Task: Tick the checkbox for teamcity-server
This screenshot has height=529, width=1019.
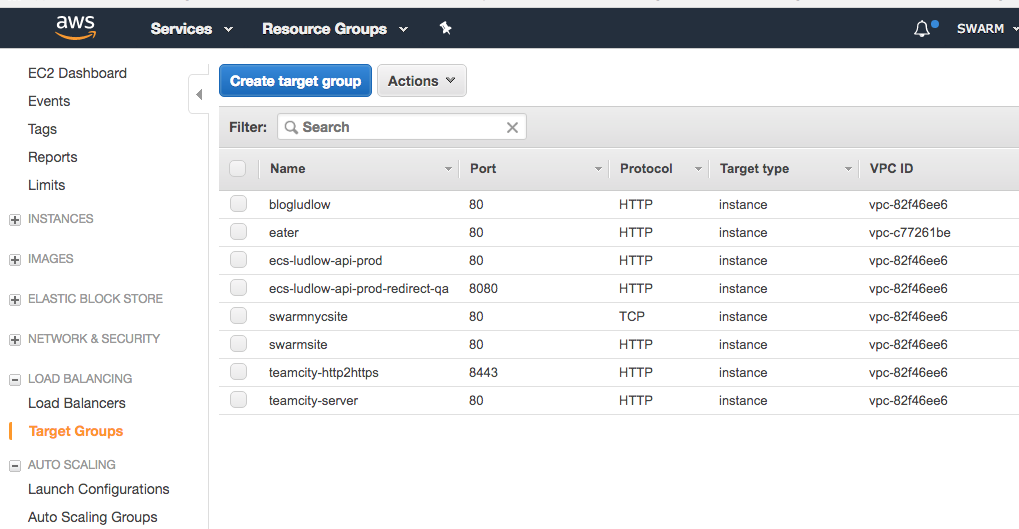Action: coord(238,400)
